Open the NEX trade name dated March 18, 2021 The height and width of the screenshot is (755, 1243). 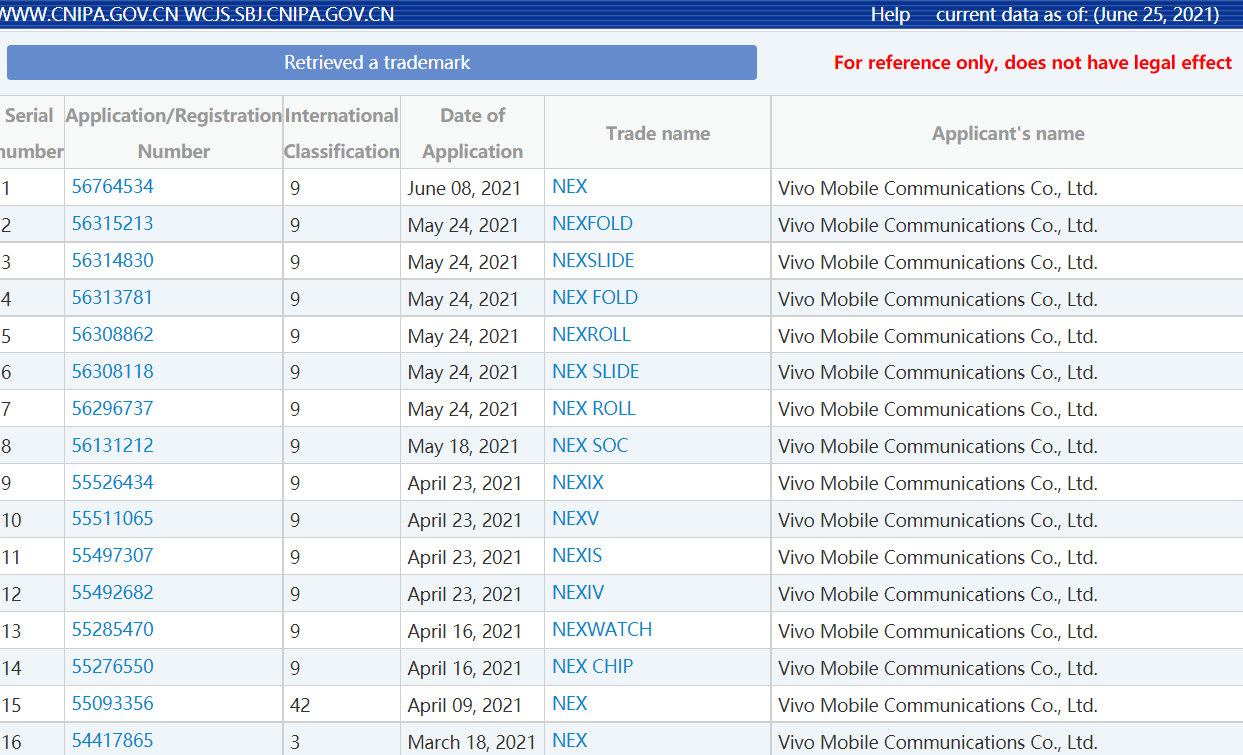click(x=570, y=741)
